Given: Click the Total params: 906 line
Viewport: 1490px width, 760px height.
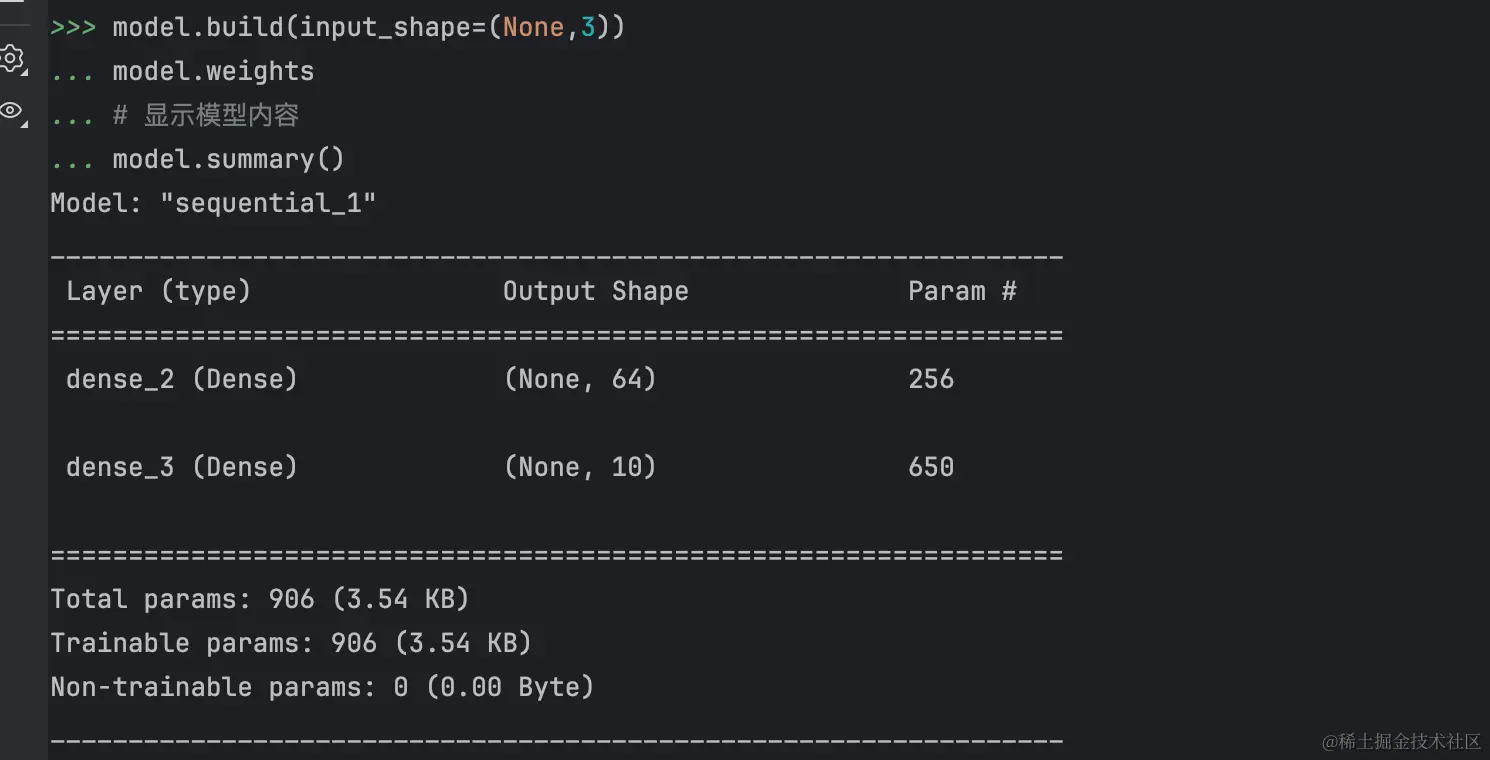Looking at the screenshot, I should (260, 599).
